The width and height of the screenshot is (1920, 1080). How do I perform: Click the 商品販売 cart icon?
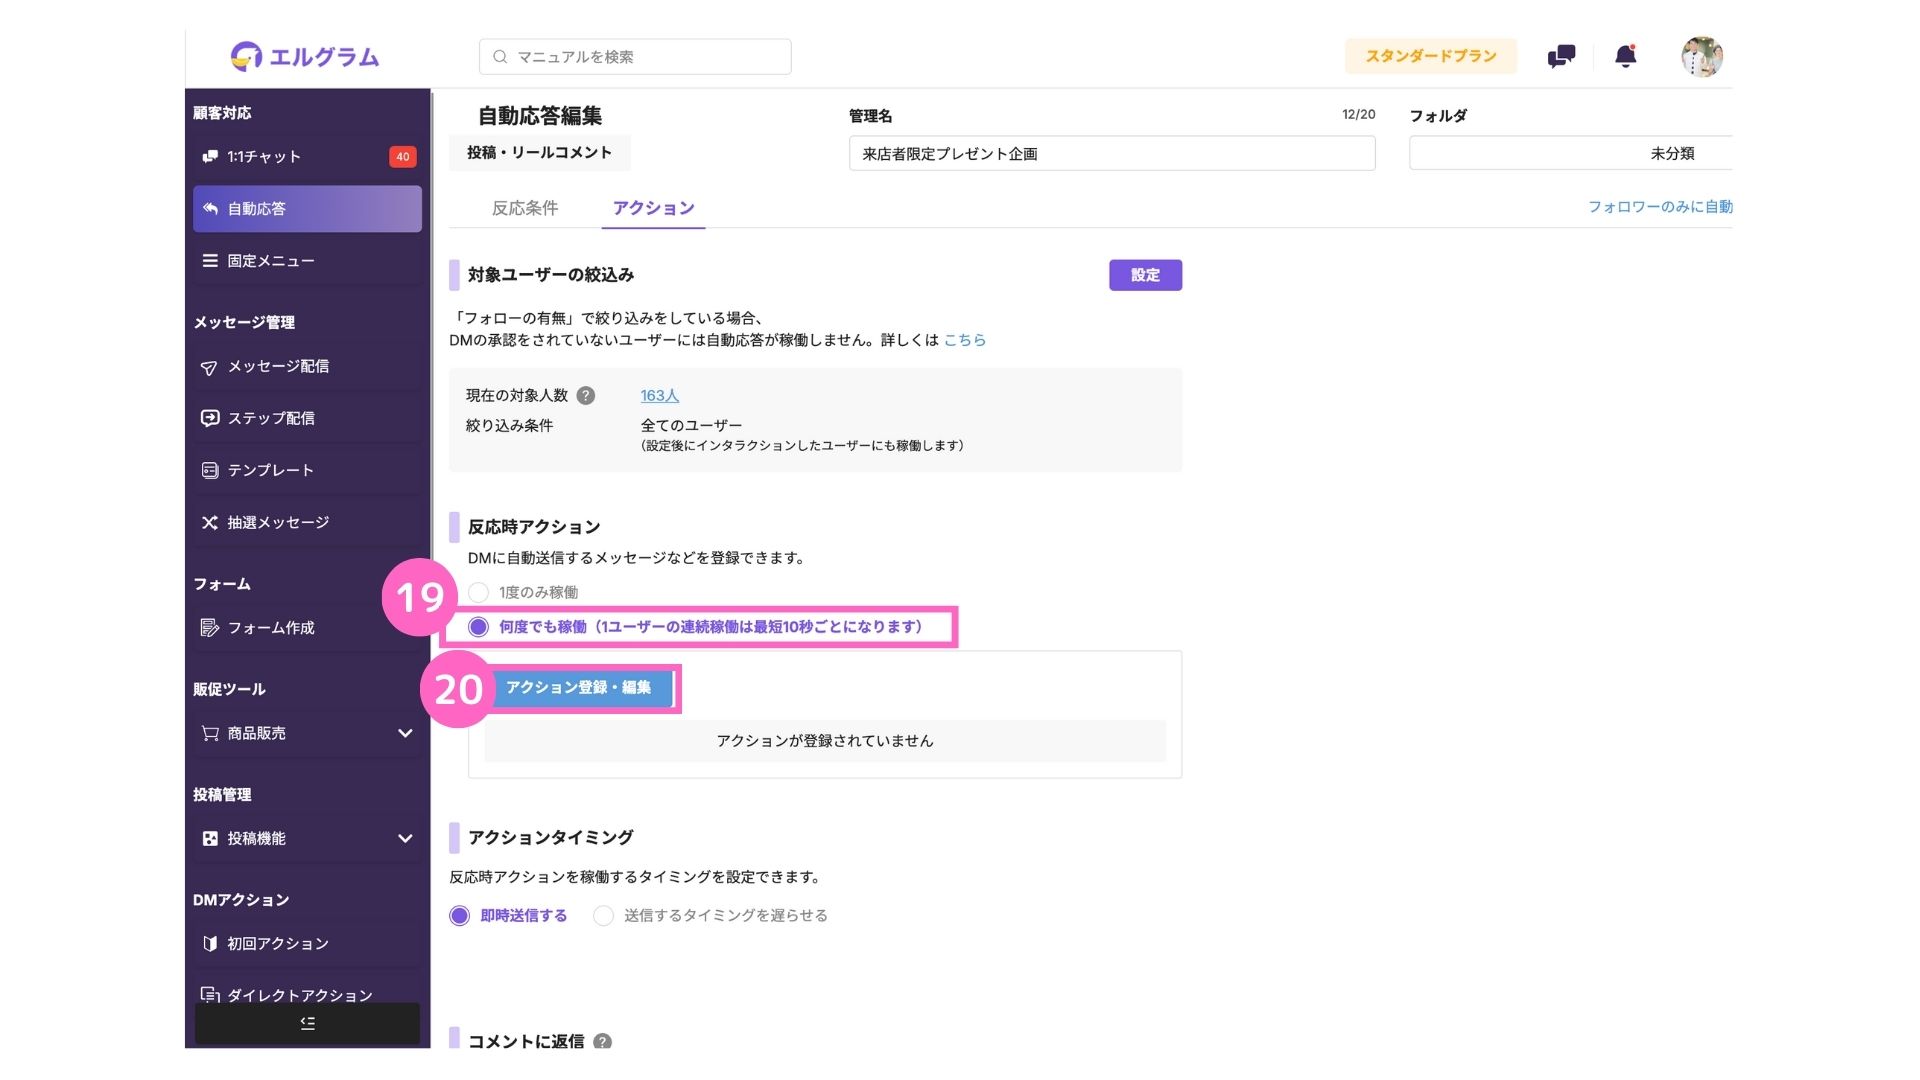(210, 733)
